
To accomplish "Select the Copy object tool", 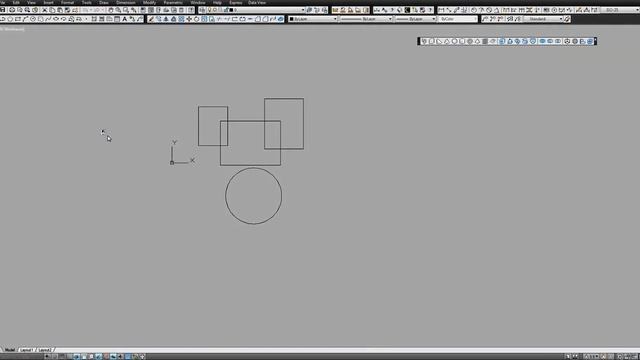I will point(159,19).
